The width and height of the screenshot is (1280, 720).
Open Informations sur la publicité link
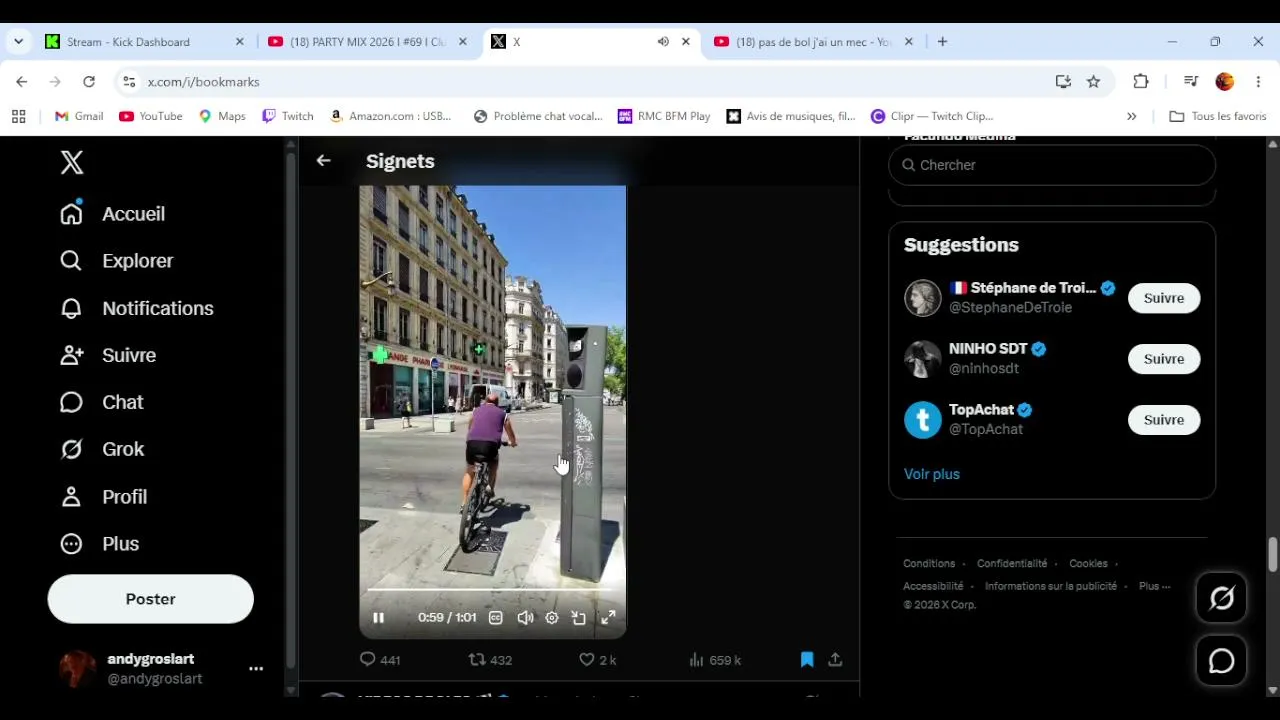click(1051, 586)
